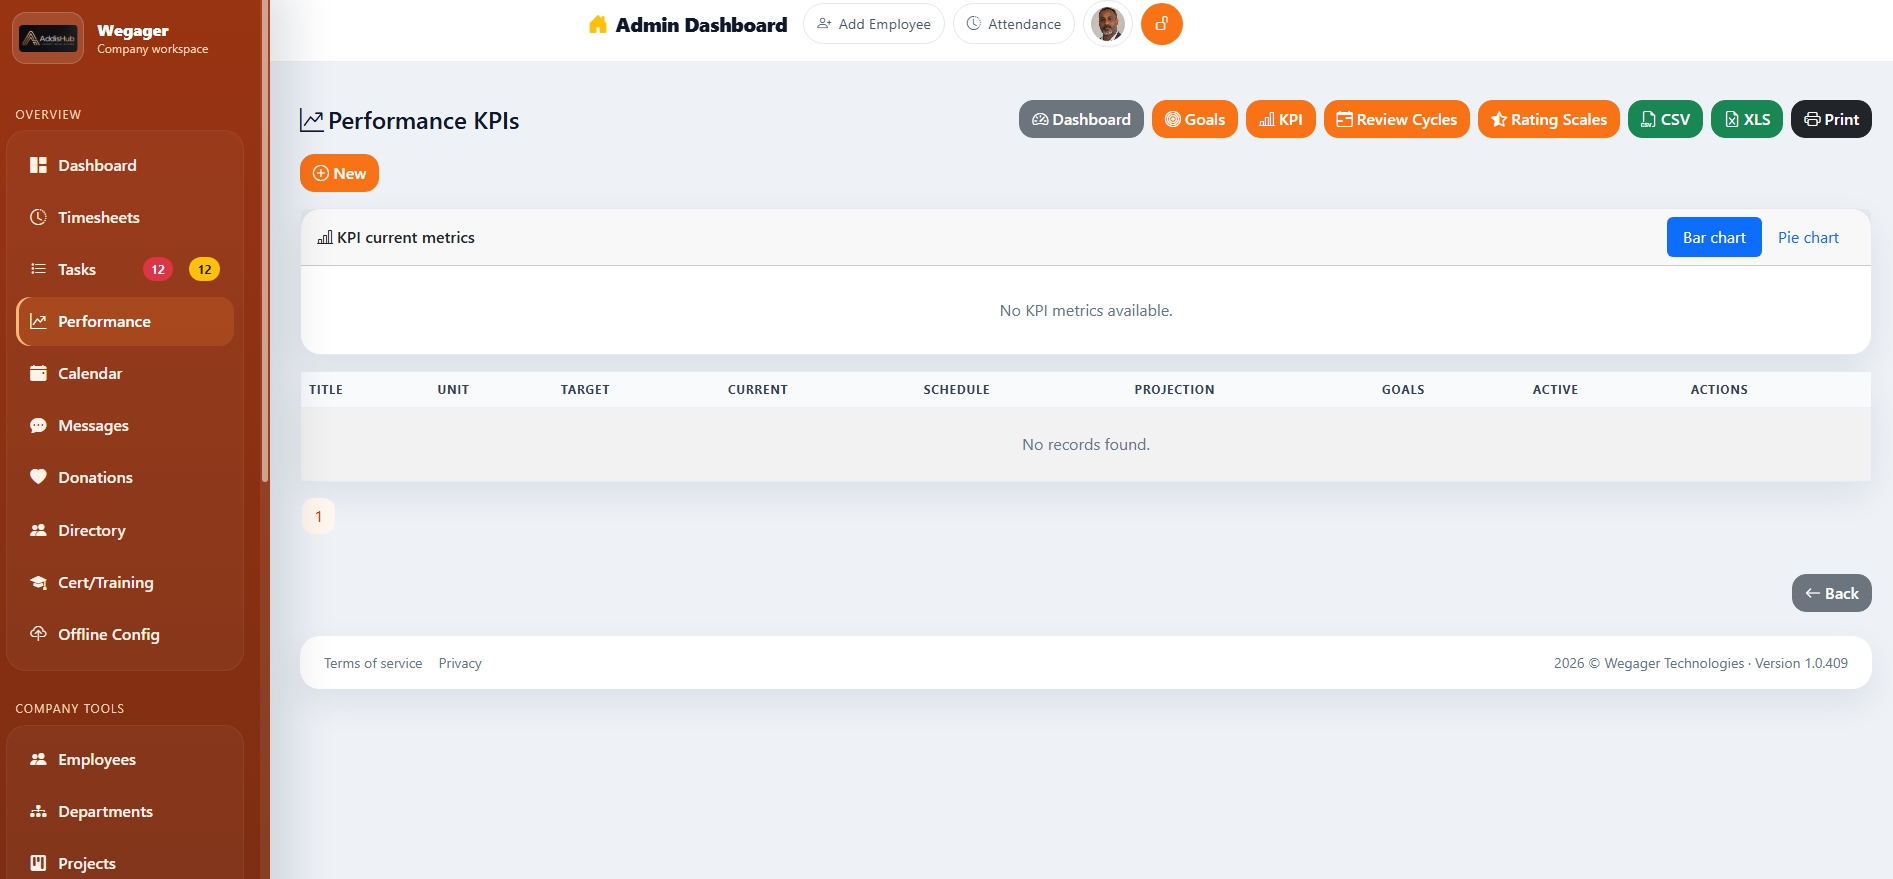This screenshot has height=879, width=1893.
Task: Click the yellow Tasks badge showing 12
Action: 204,269
